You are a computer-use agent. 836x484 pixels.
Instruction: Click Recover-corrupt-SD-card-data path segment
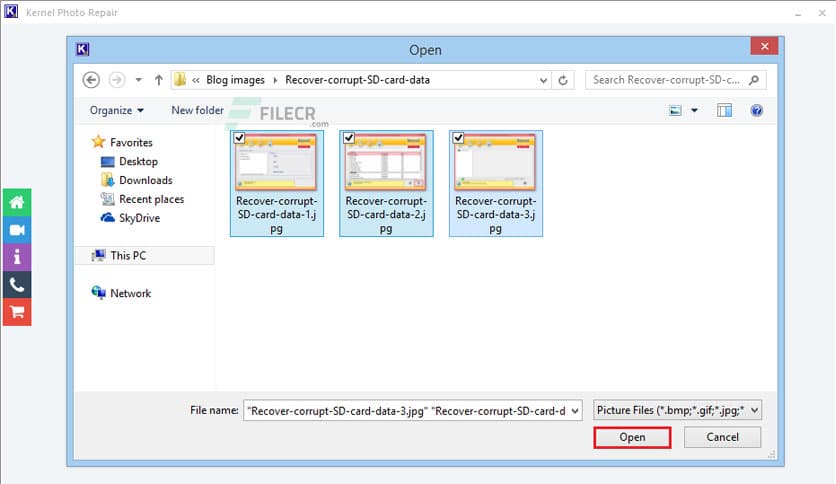(x=357, y=80)
